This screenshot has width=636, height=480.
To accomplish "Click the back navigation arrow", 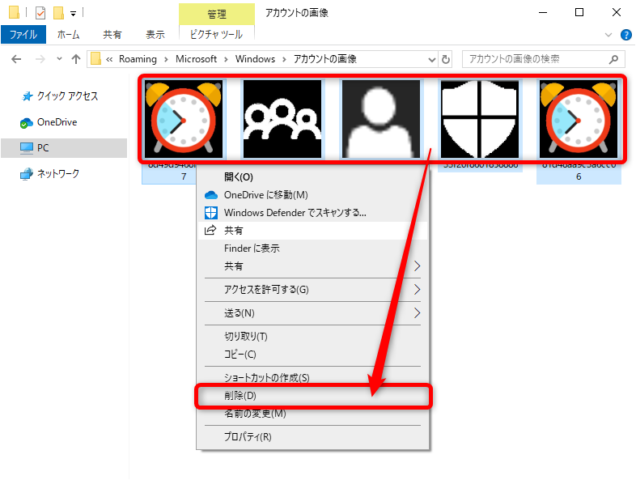I will (16, 59).
